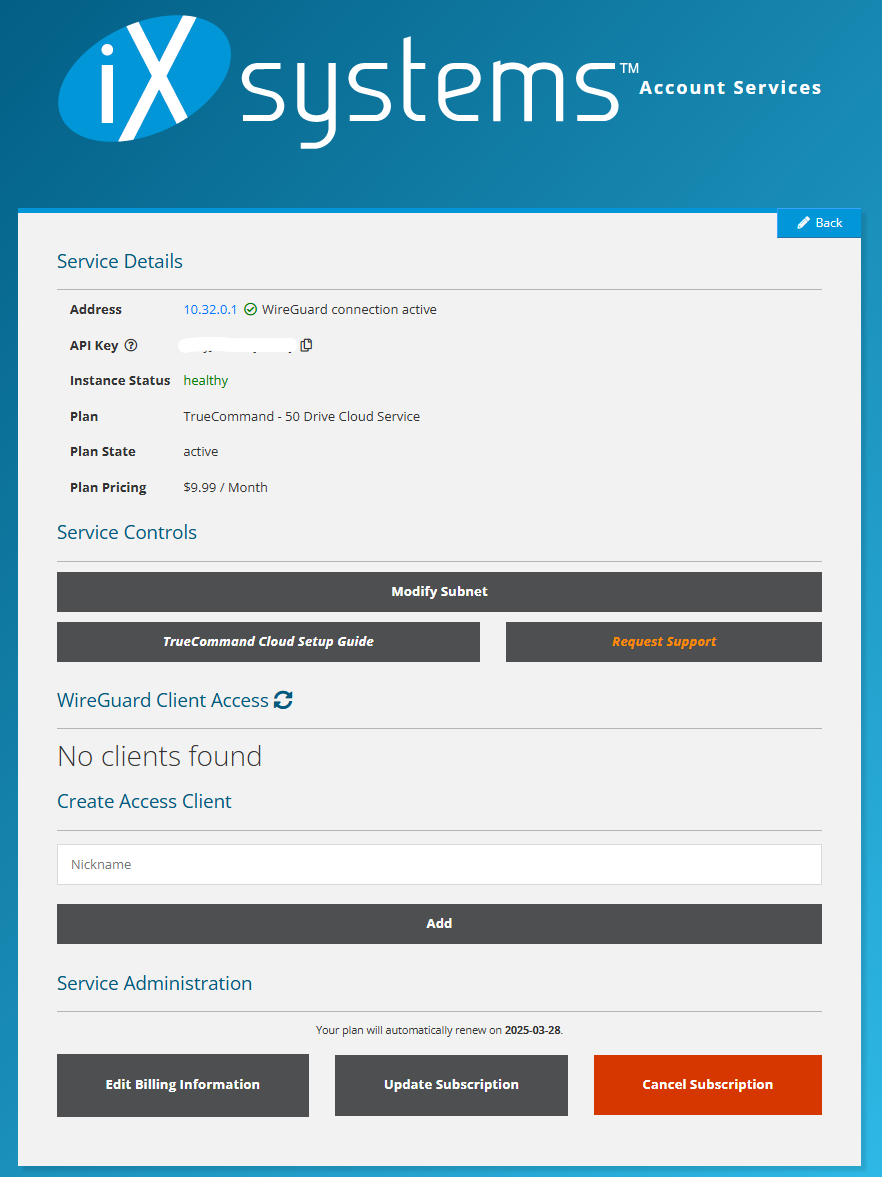Open the TrueCommand Cloud Setup Guide
The image size is (882, 1177).
268,641
